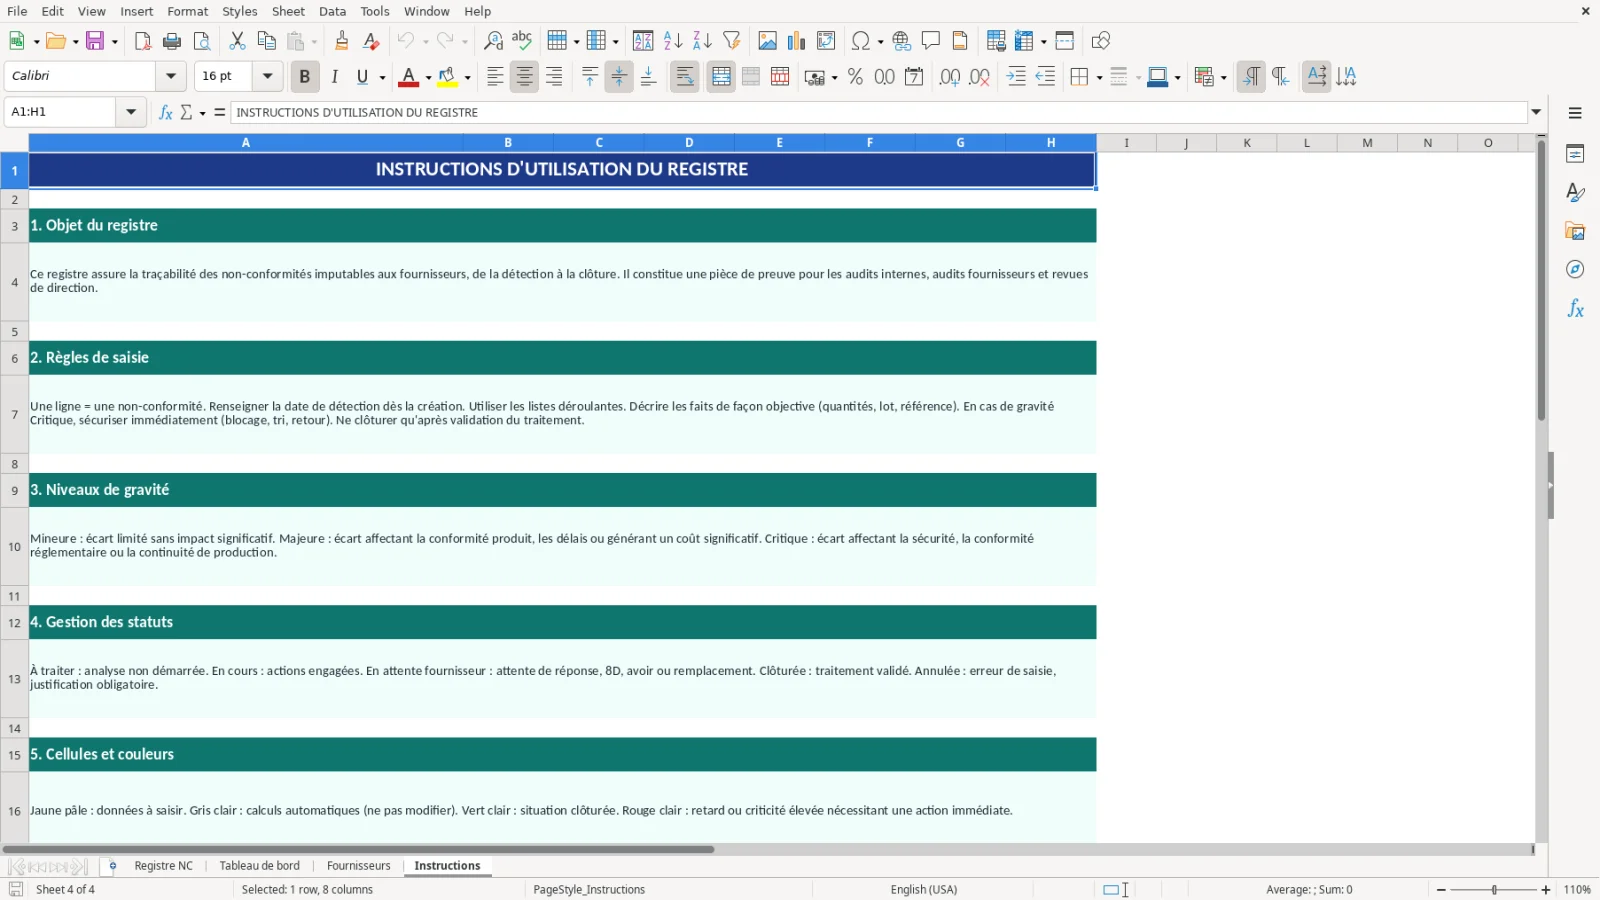
Task: Open Insert Special Character dropdown
Action: [880, 42]
